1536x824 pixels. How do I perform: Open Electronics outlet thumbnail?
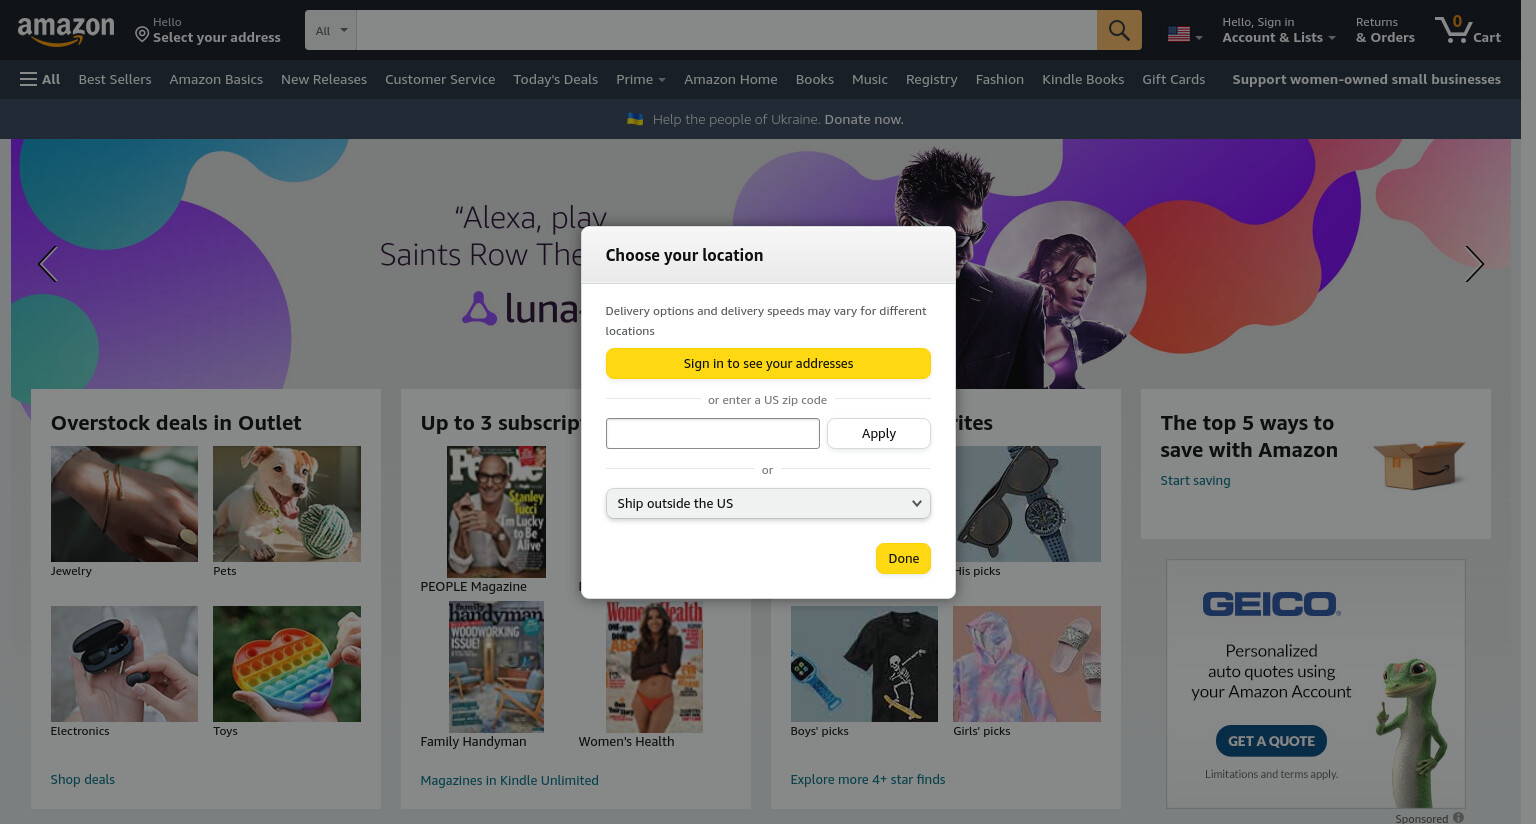124,664
